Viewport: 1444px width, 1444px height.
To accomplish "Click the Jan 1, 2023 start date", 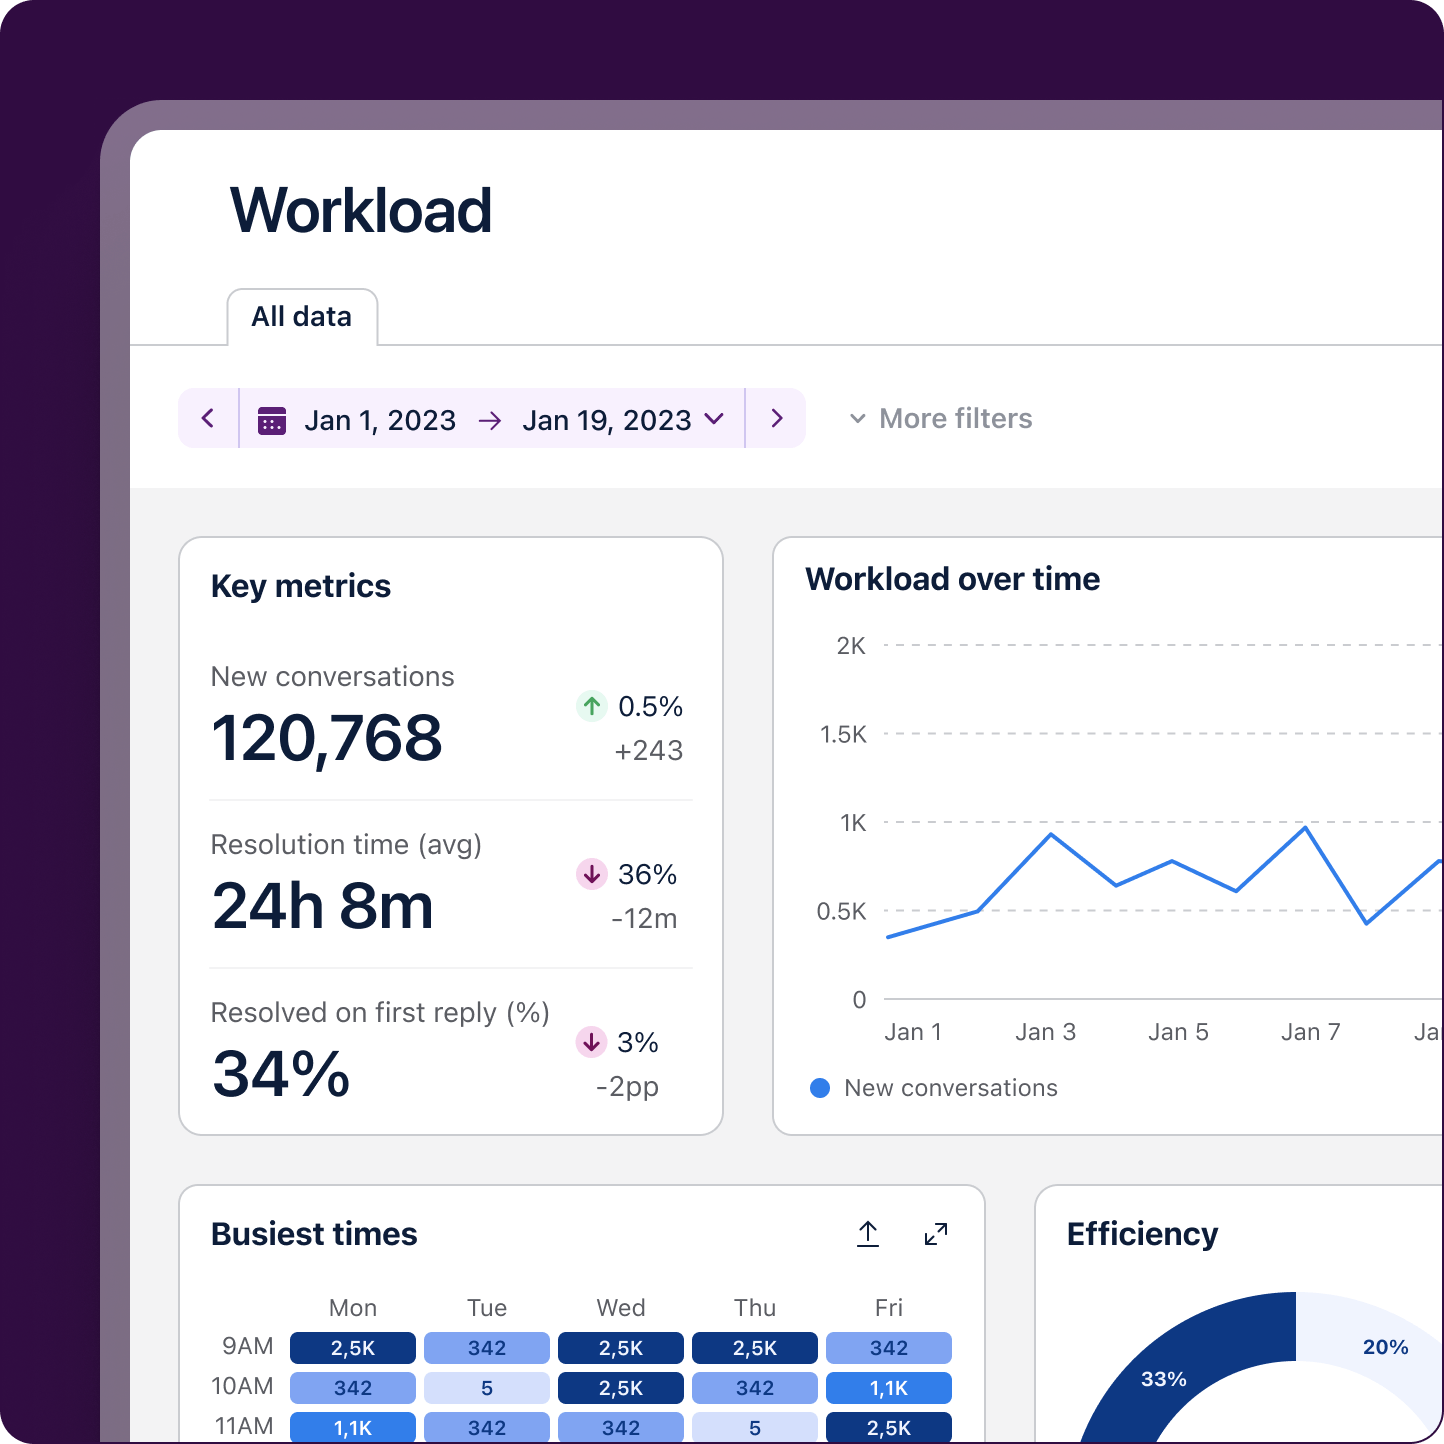I will (x=380, y=420).
